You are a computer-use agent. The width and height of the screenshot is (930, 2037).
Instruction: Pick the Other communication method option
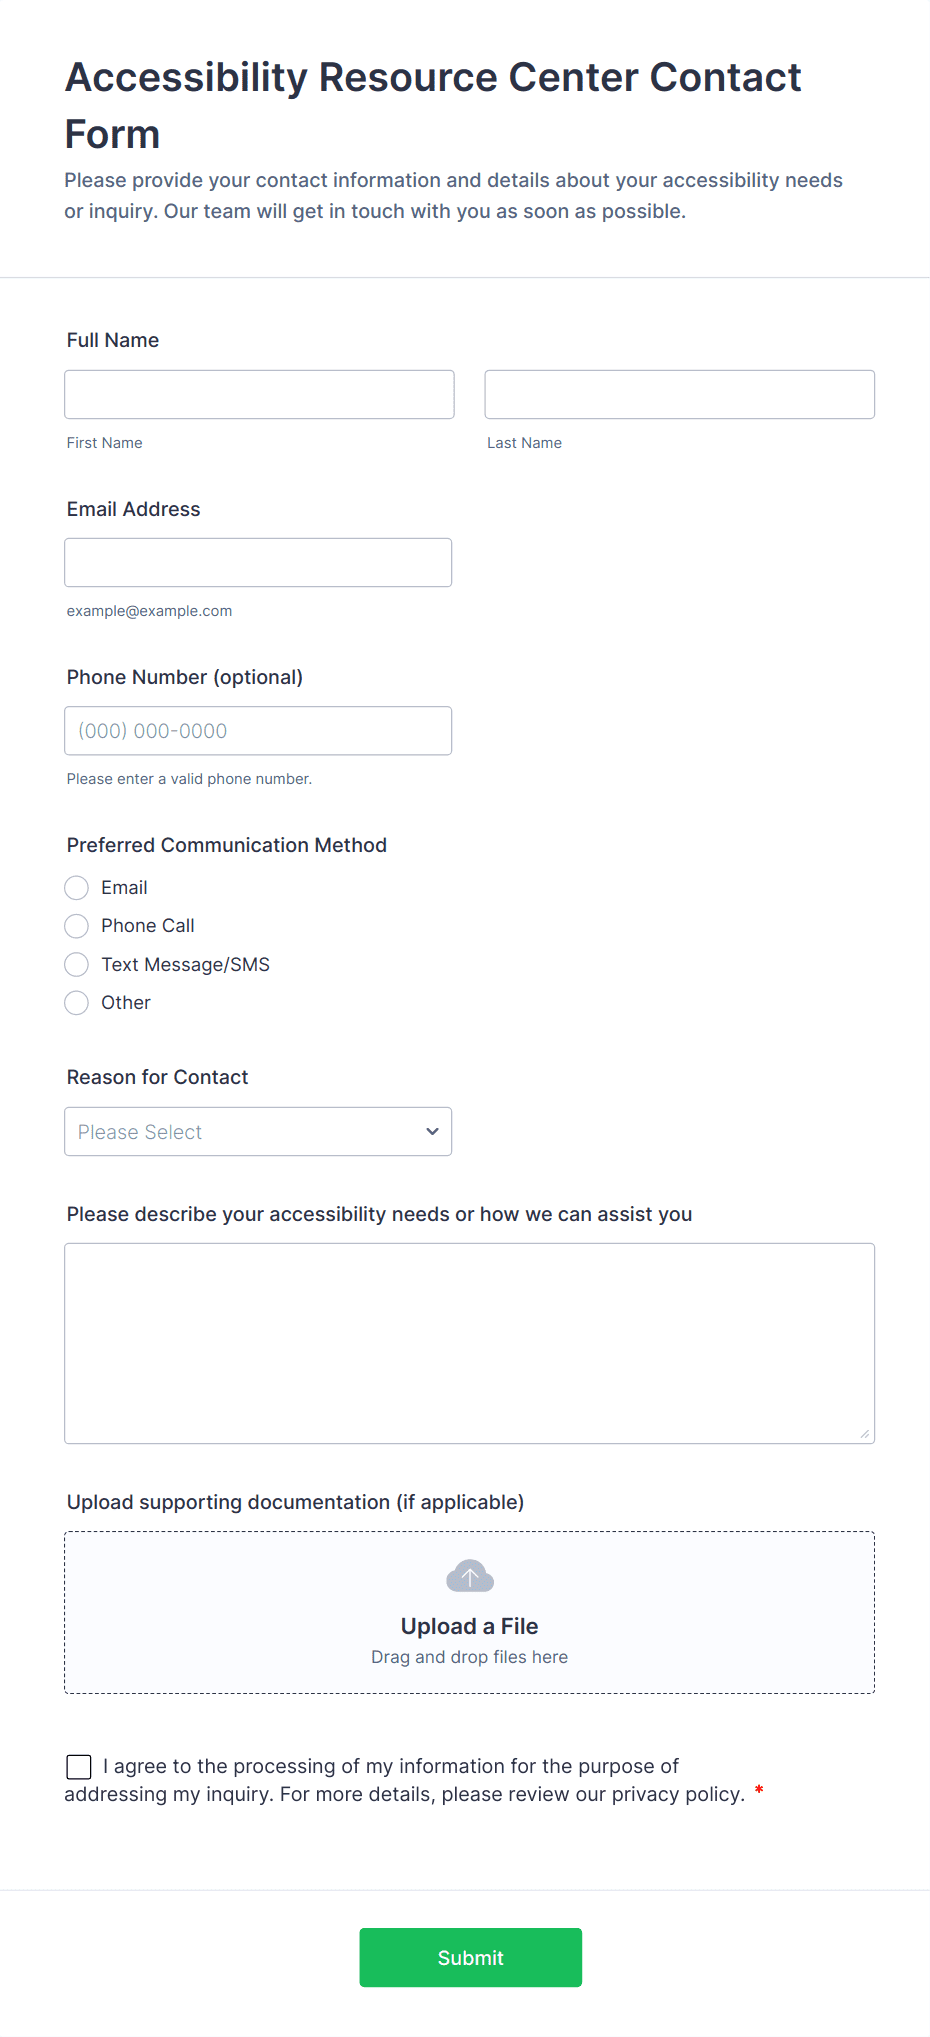[77, 1003]
